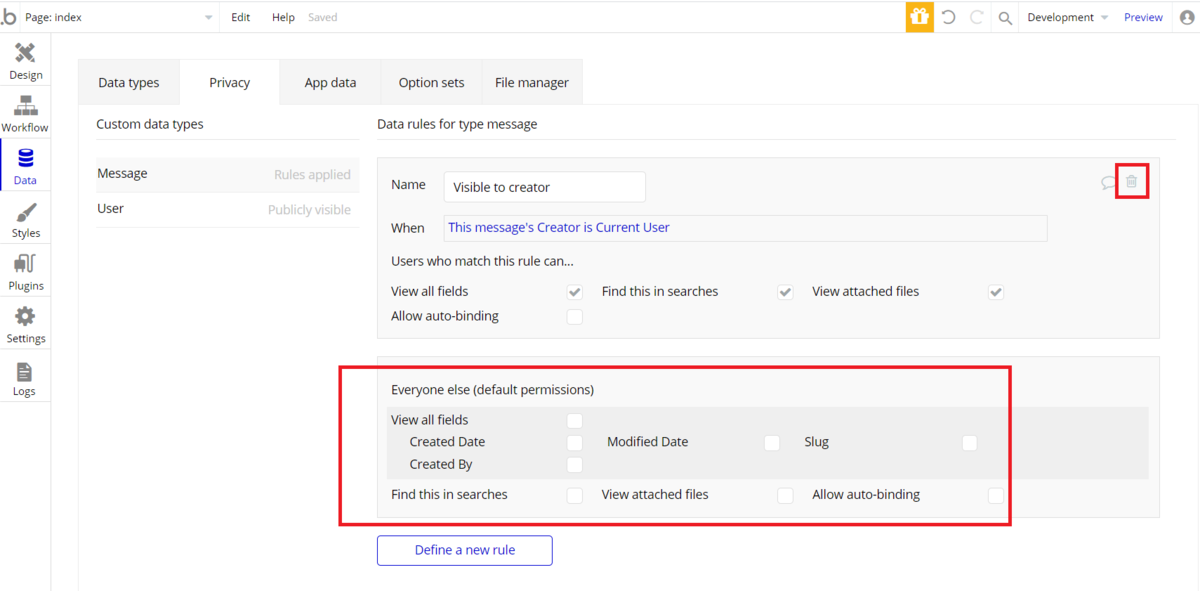The width and height of the screenshot is (1200, 591).
Task: Open the user account avatar menu
Action: [x=1185, y=17]
